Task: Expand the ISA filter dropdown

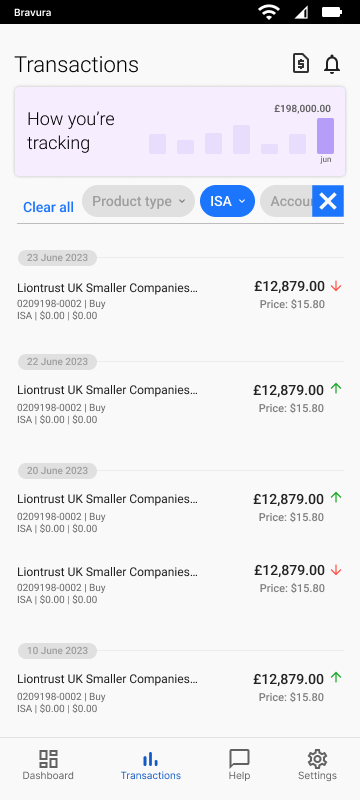Action: [227, 201]
